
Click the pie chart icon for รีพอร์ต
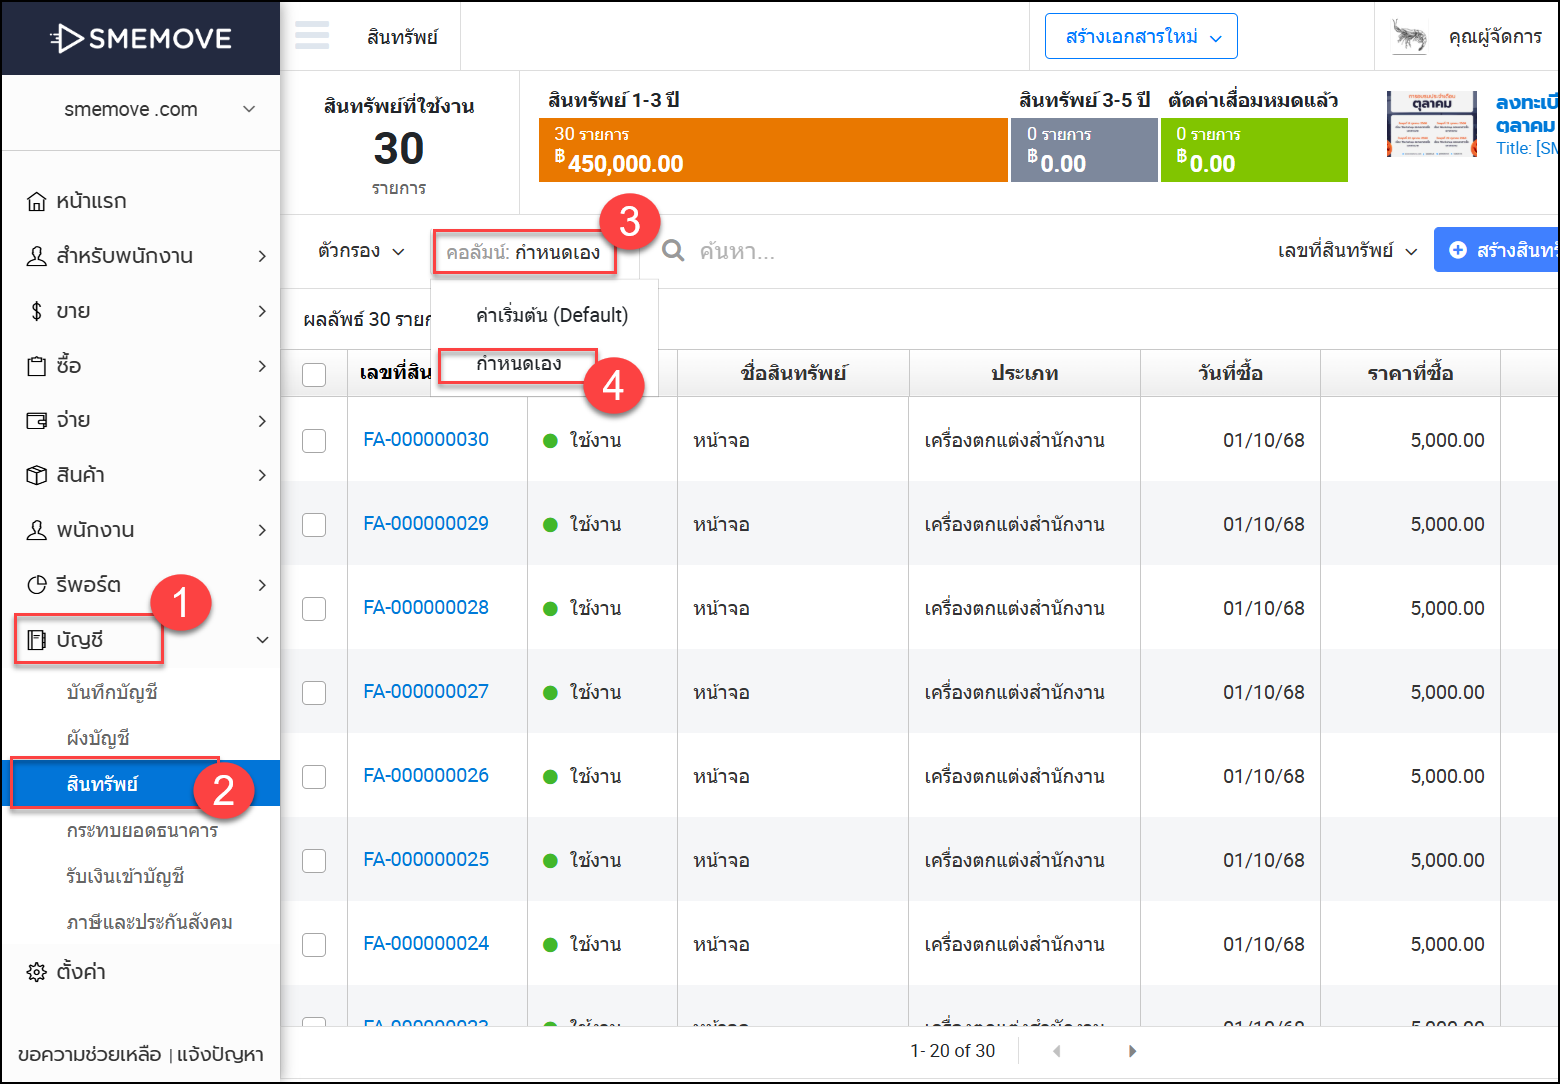click(37, 585)
